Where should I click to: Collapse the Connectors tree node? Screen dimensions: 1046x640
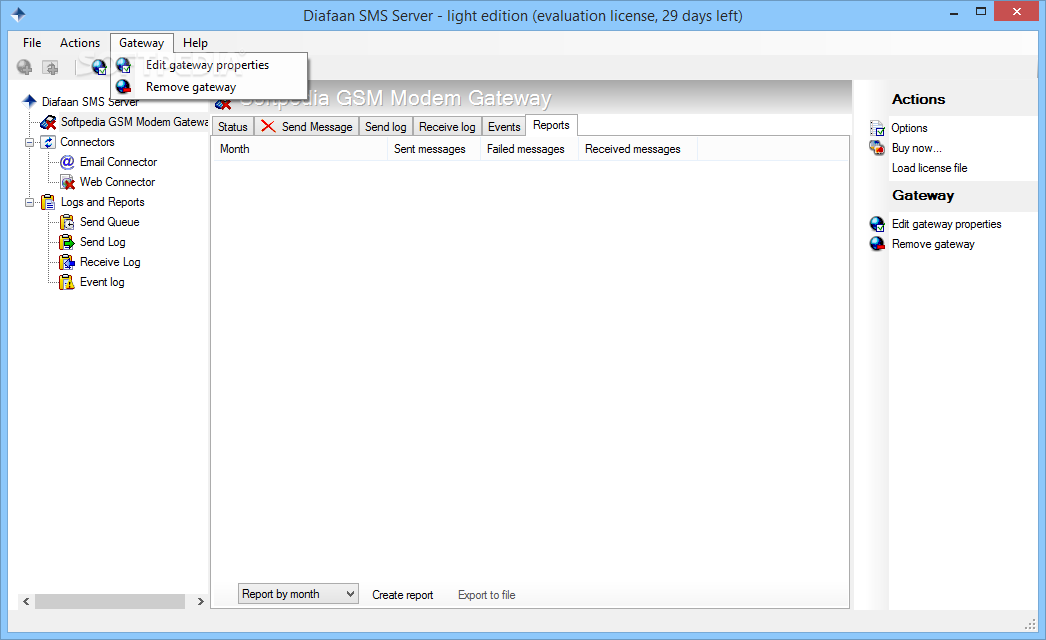[29, 142]
